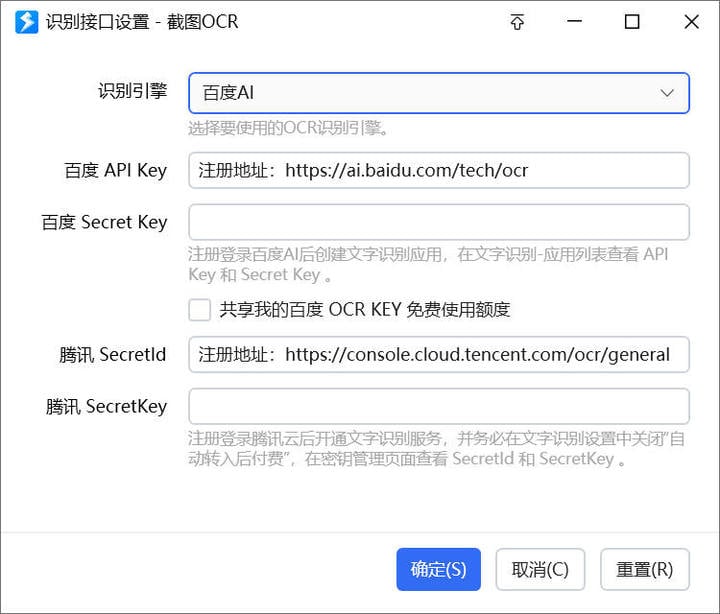Click the 识别引擎 field label
This screenshot has width=720, height=614.
pos(132,90)
